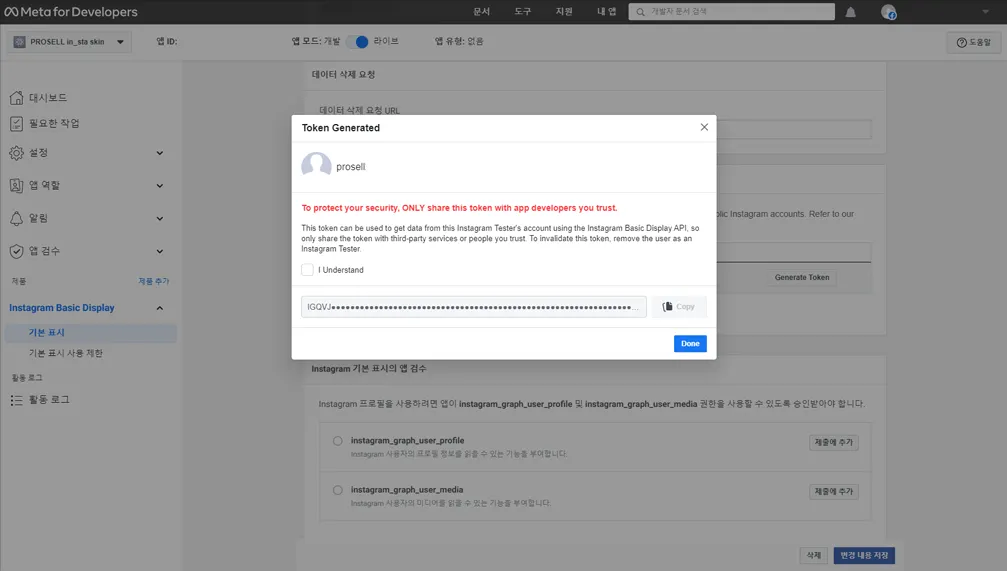Click the 삭제 button at the bottom

click(x=814, y=556)
